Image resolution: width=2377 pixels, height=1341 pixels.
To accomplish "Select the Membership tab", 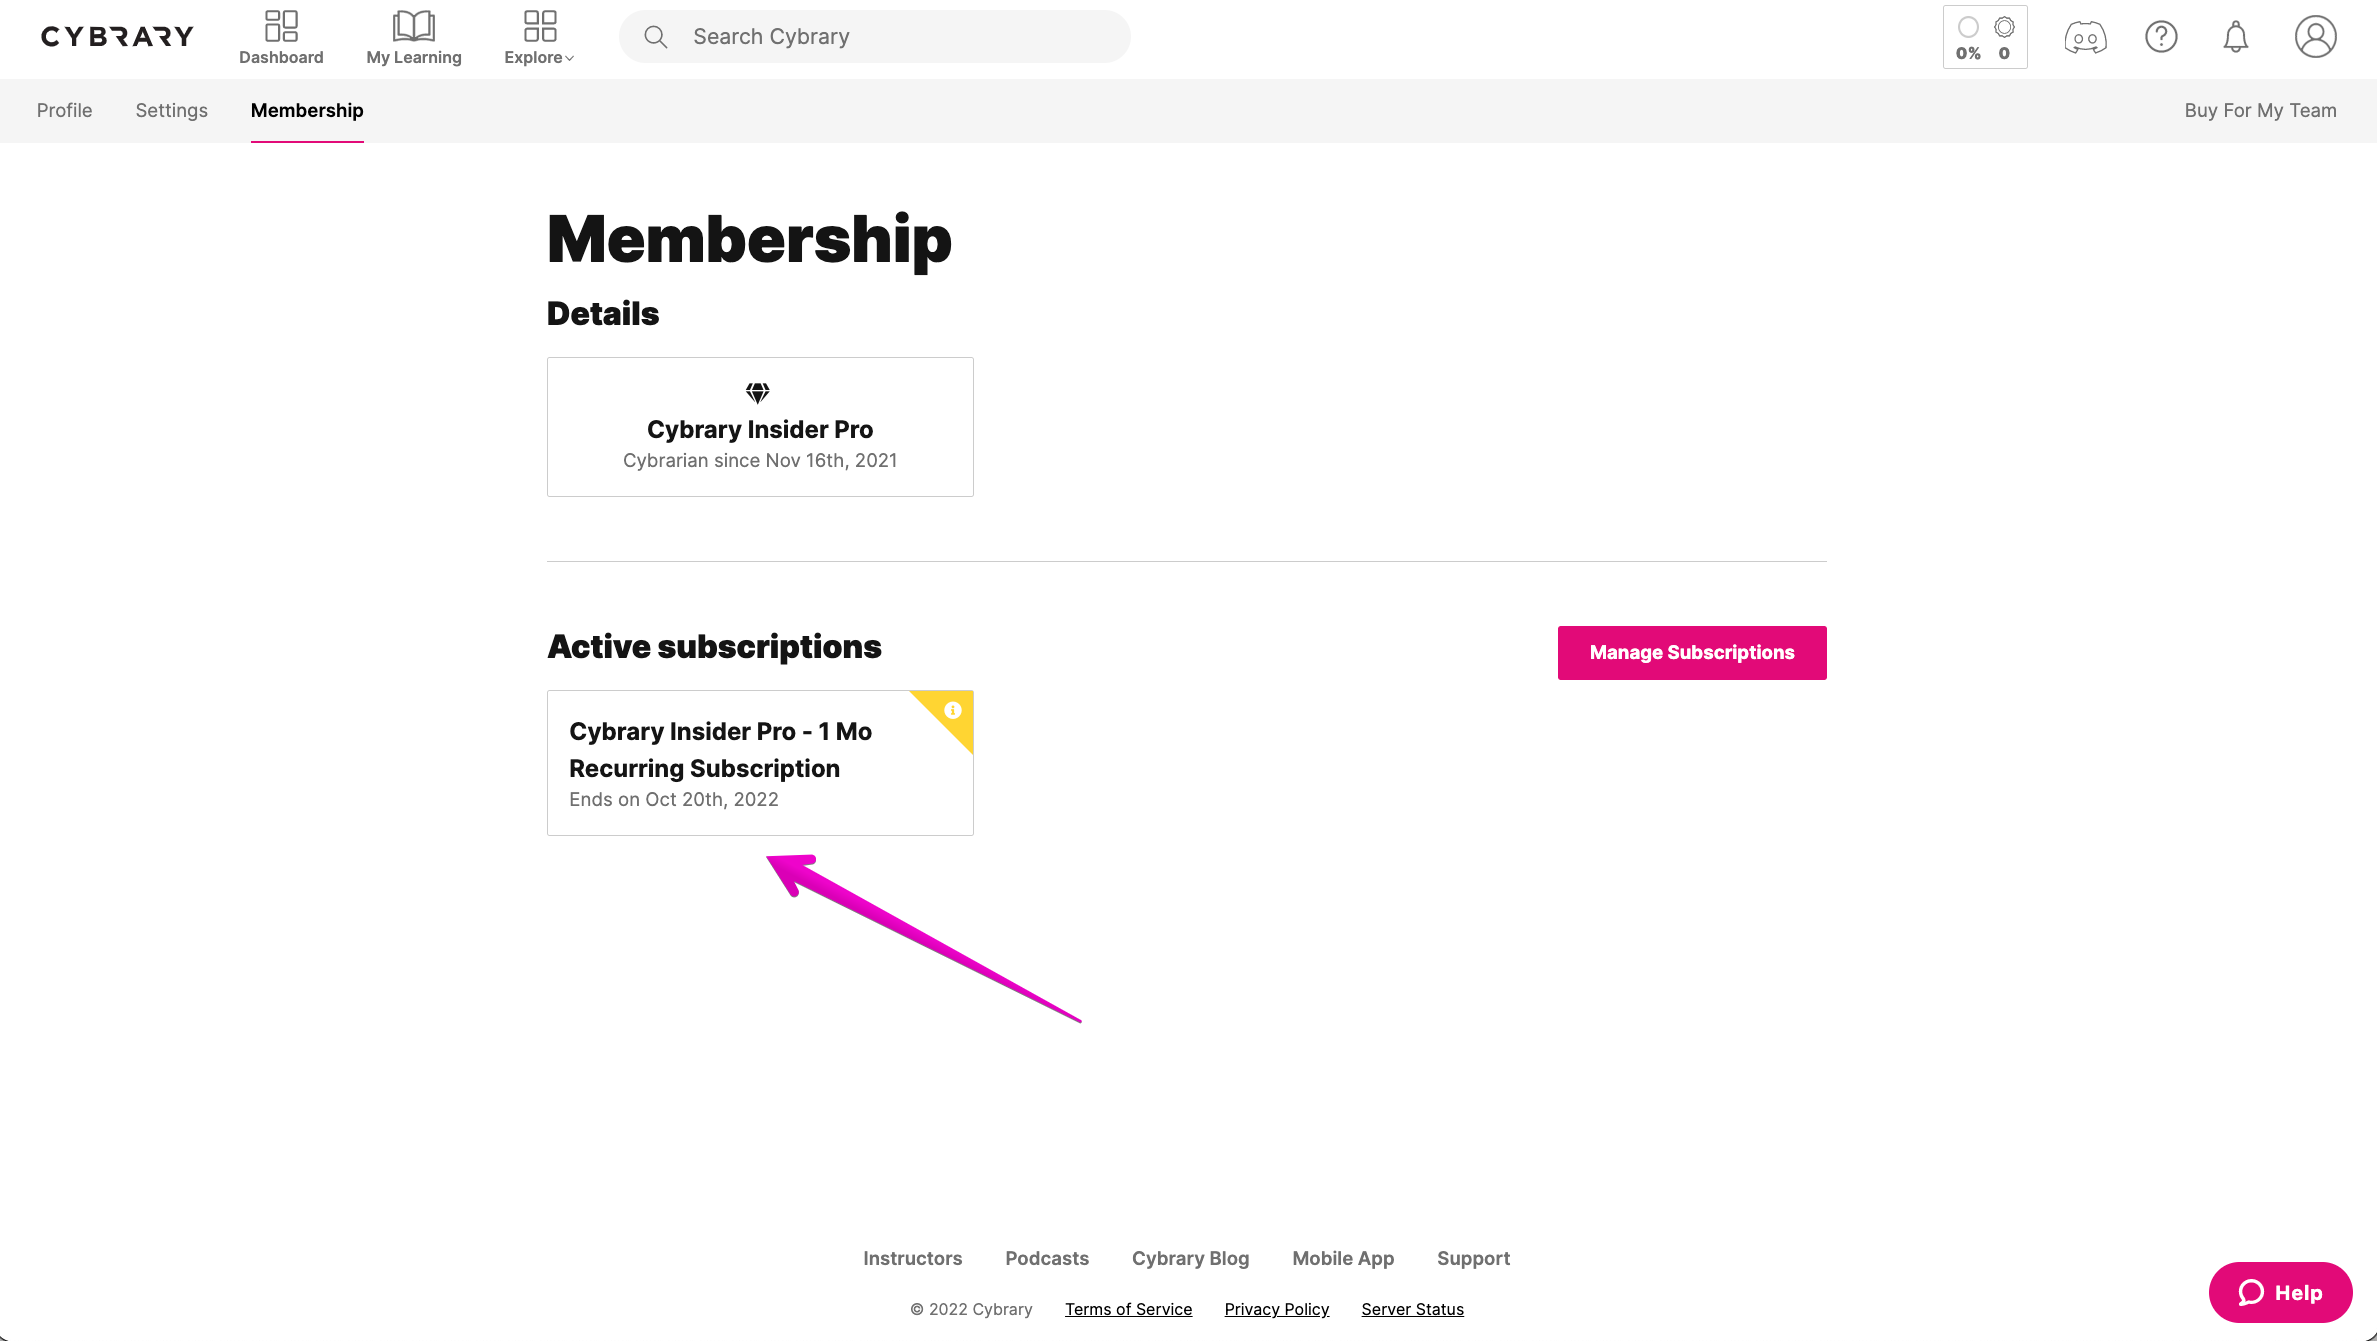I will point(307,110).
